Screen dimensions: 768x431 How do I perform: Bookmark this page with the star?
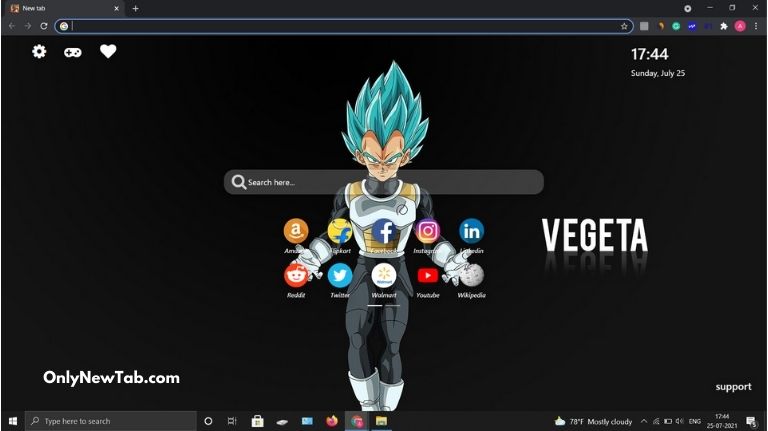624,26
